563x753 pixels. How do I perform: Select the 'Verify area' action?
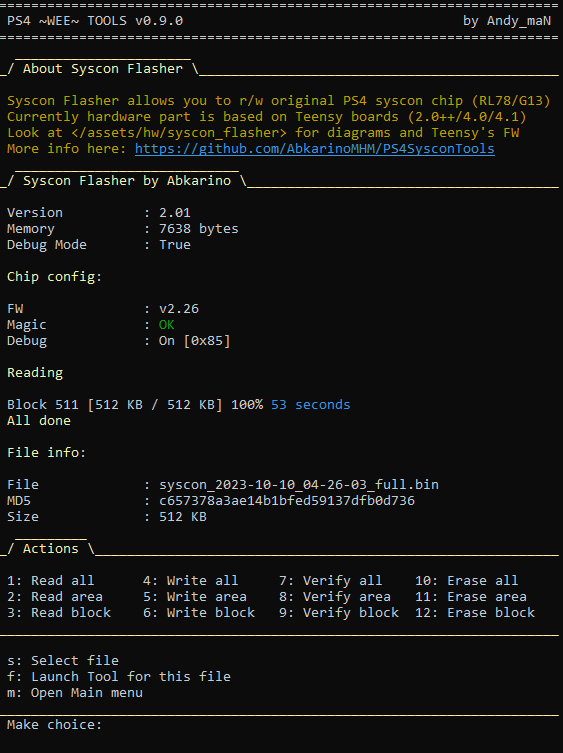[335, 596]
